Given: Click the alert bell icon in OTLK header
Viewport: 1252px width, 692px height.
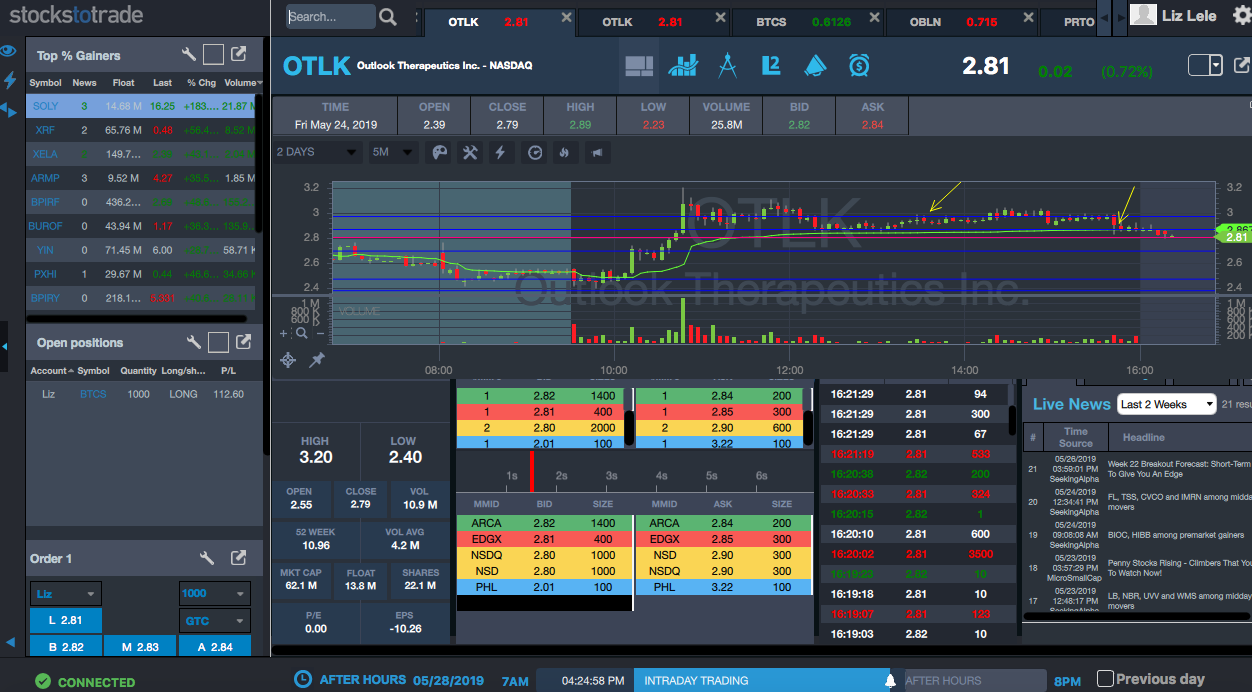Looking at the screenshot, I should [816, 66].
